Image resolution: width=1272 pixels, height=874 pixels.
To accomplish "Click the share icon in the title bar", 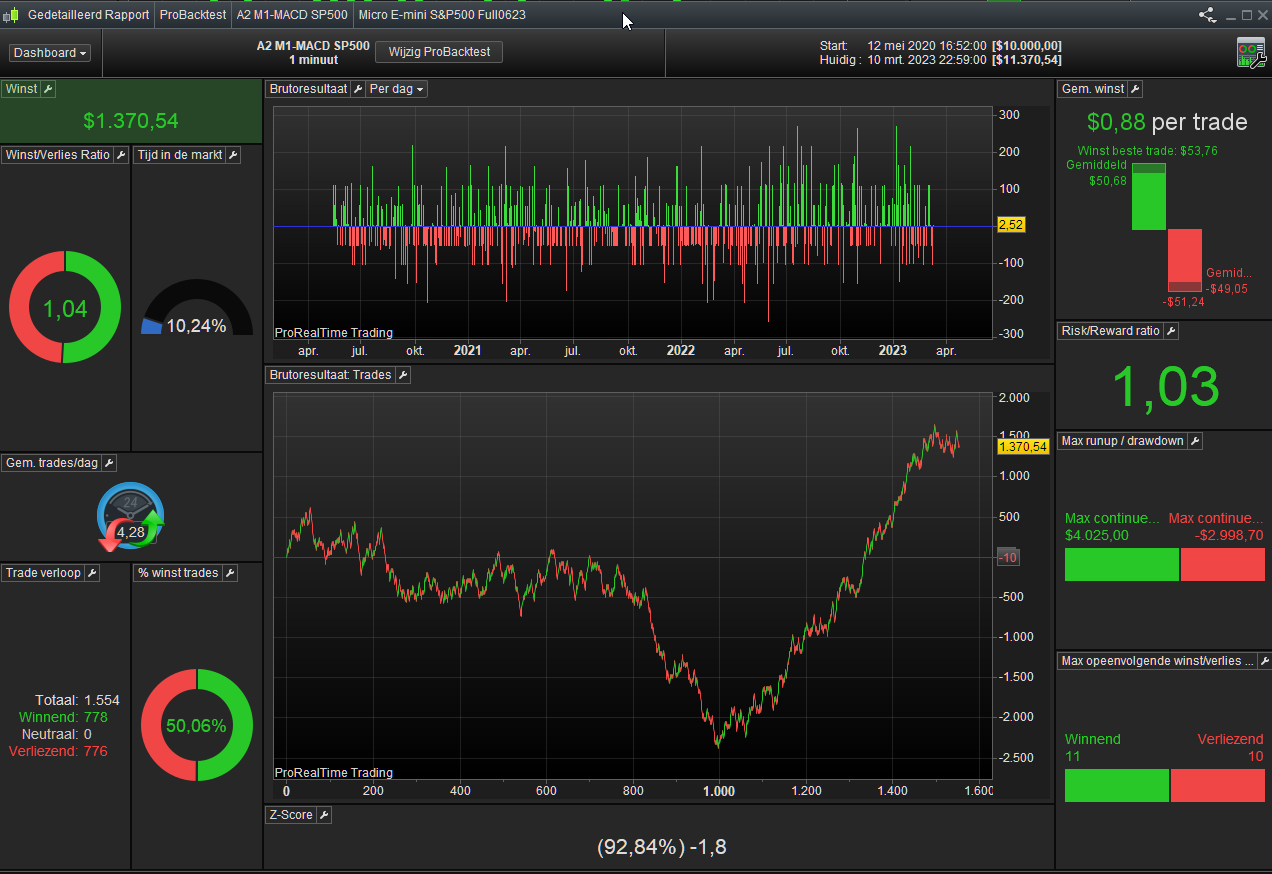I will point(1207,15).
